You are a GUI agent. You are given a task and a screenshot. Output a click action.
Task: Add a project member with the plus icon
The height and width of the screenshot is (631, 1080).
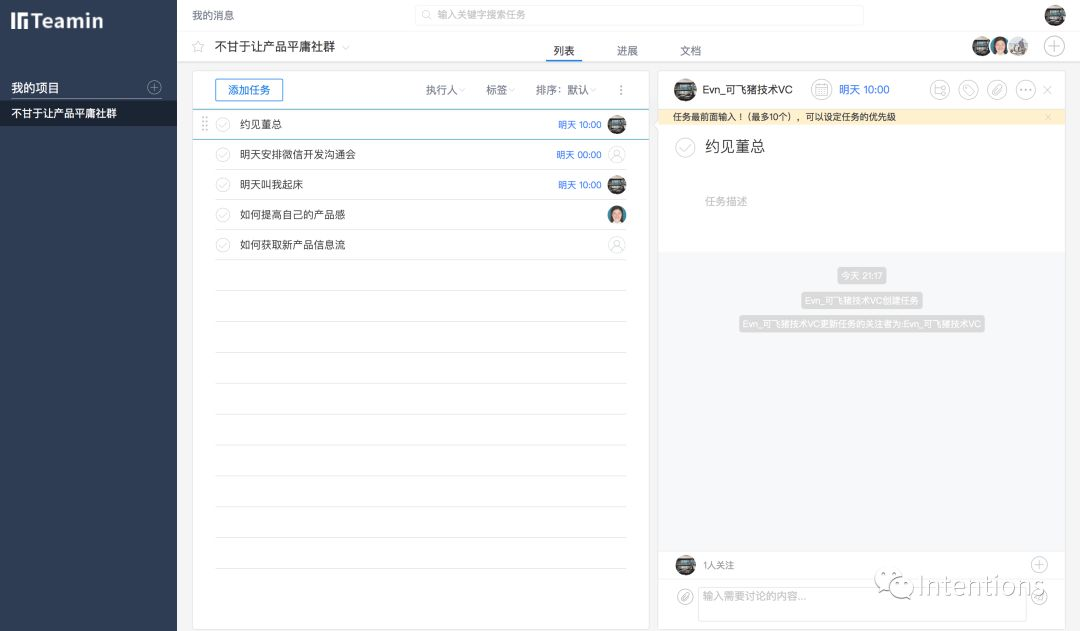[x=1054, y=46]
